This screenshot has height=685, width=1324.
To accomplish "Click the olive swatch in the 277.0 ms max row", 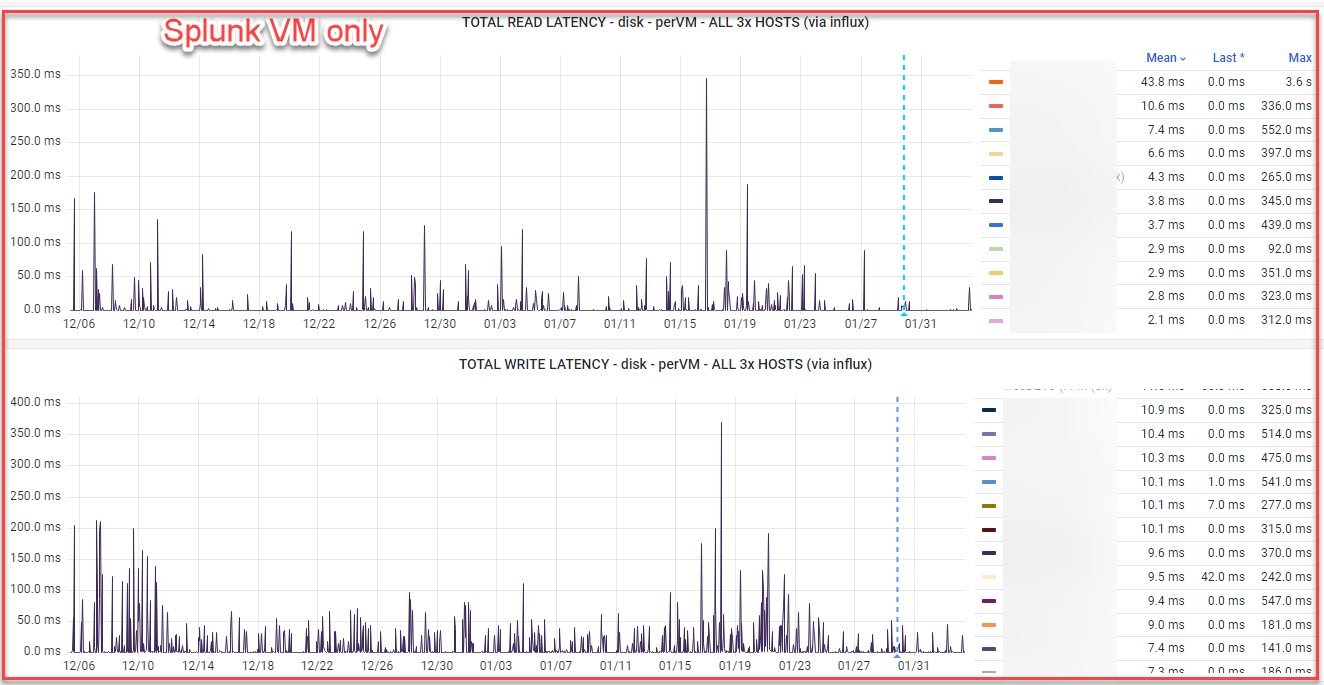I will [989, 506].
